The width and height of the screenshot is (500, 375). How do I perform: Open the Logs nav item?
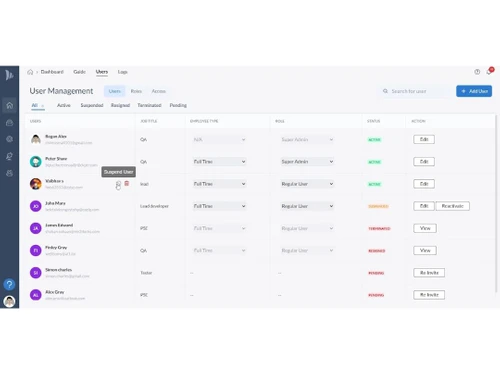click(x=122, y=72)
